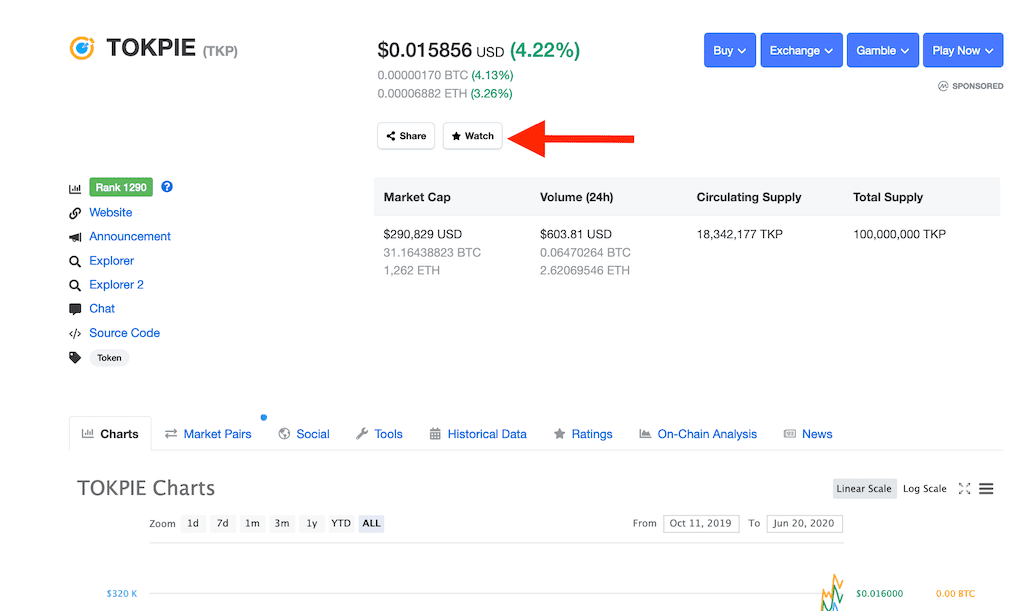Click the 1,262 ETH market cap value

pos(411,270)
